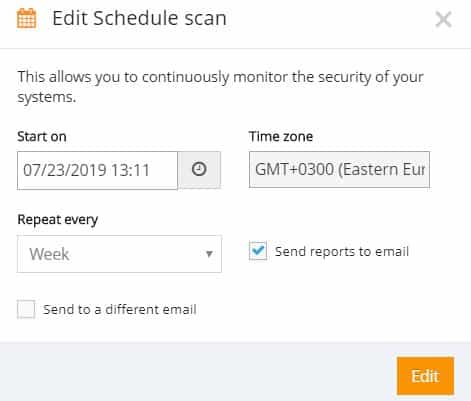Open the Time zone GMT+0300 field
This screenshot has height=401, width=471.
click(339, 170)
